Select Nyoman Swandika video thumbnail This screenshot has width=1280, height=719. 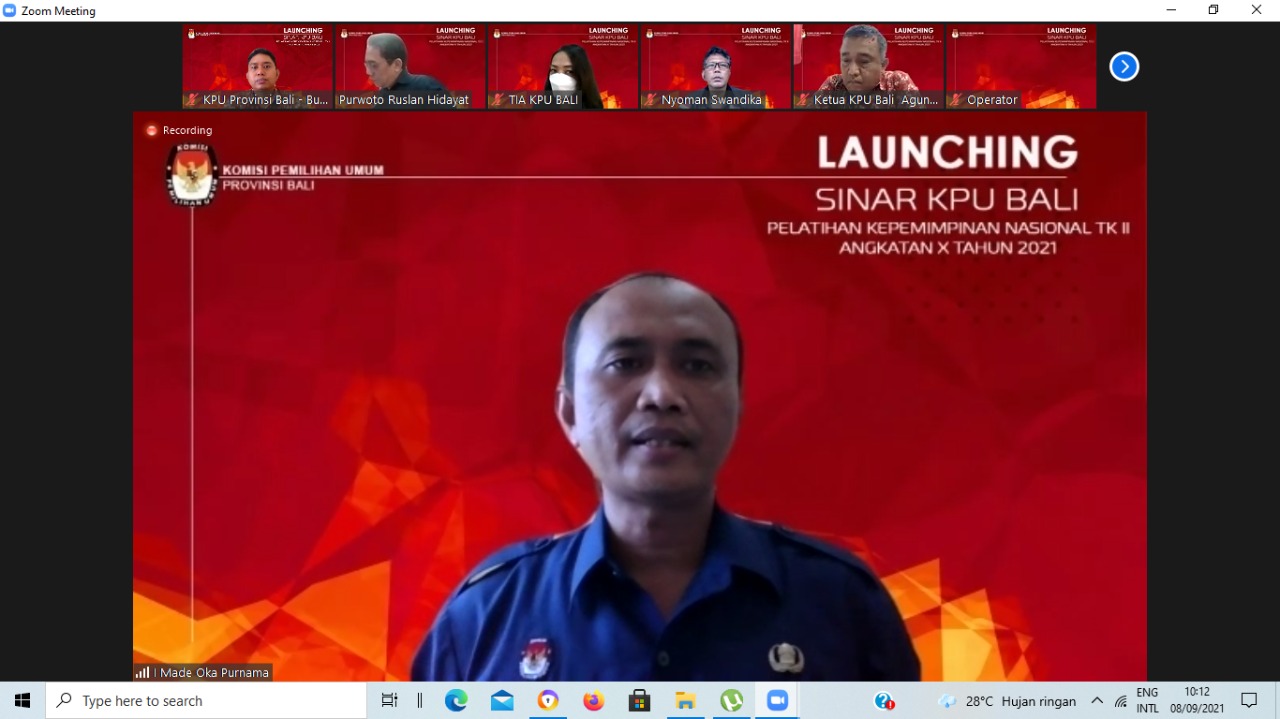point(716,66)
